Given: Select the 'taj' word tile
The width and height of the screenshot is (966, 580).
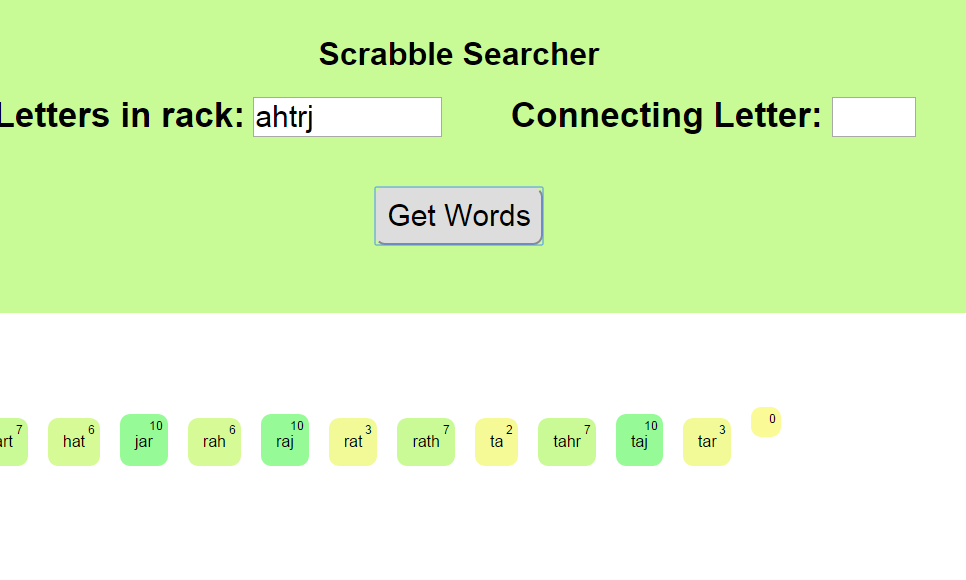Looking at the screenshot, I should 639,441.
